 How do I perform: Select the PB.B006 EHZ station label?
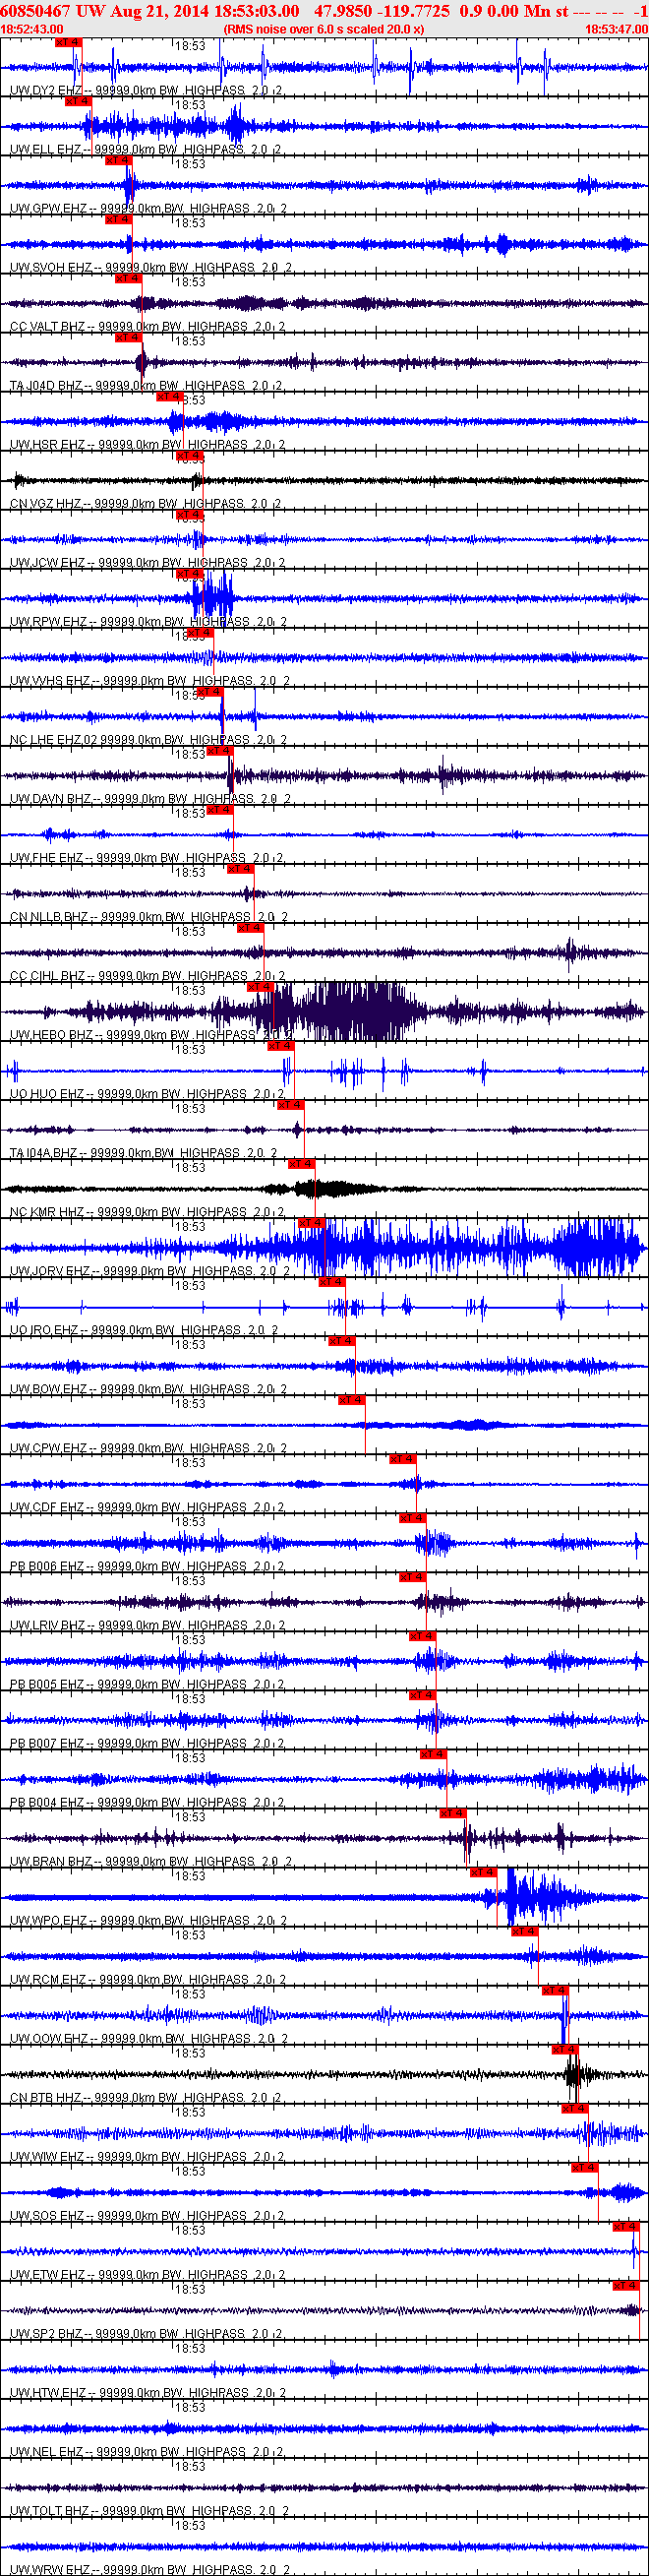[47, 1566]
